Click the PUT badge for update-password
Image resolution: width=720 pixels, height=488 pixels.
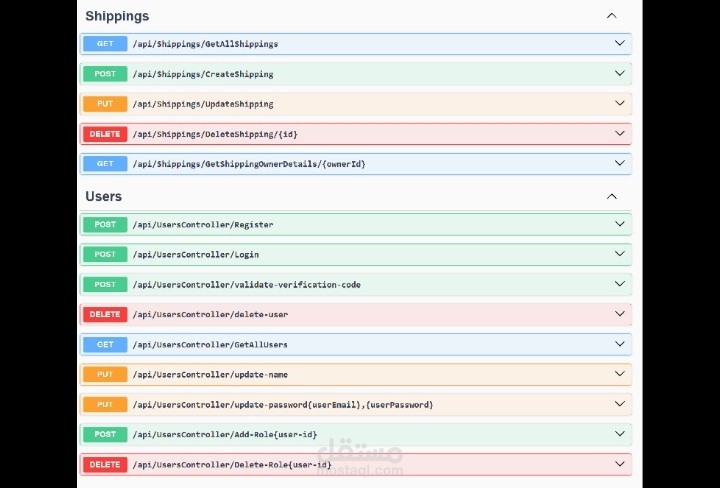coord(105,404)
